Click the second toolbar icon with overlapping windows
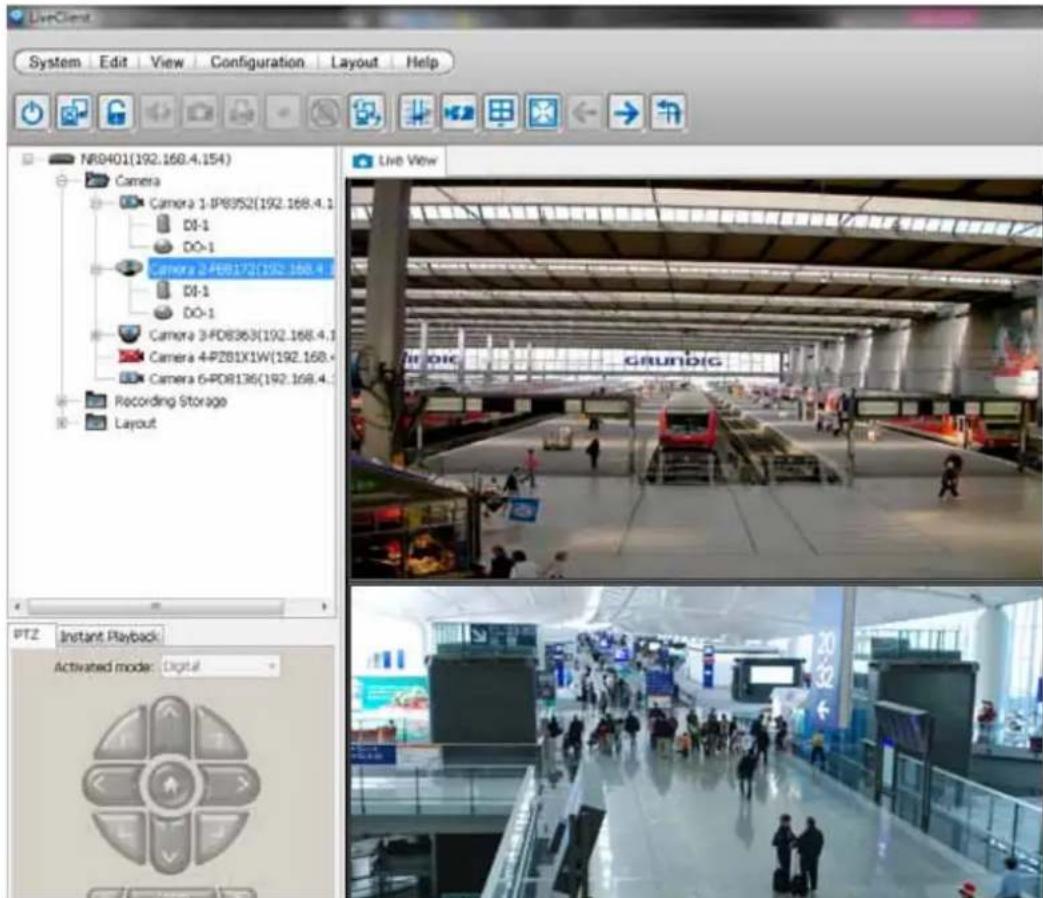 point(74,112)
